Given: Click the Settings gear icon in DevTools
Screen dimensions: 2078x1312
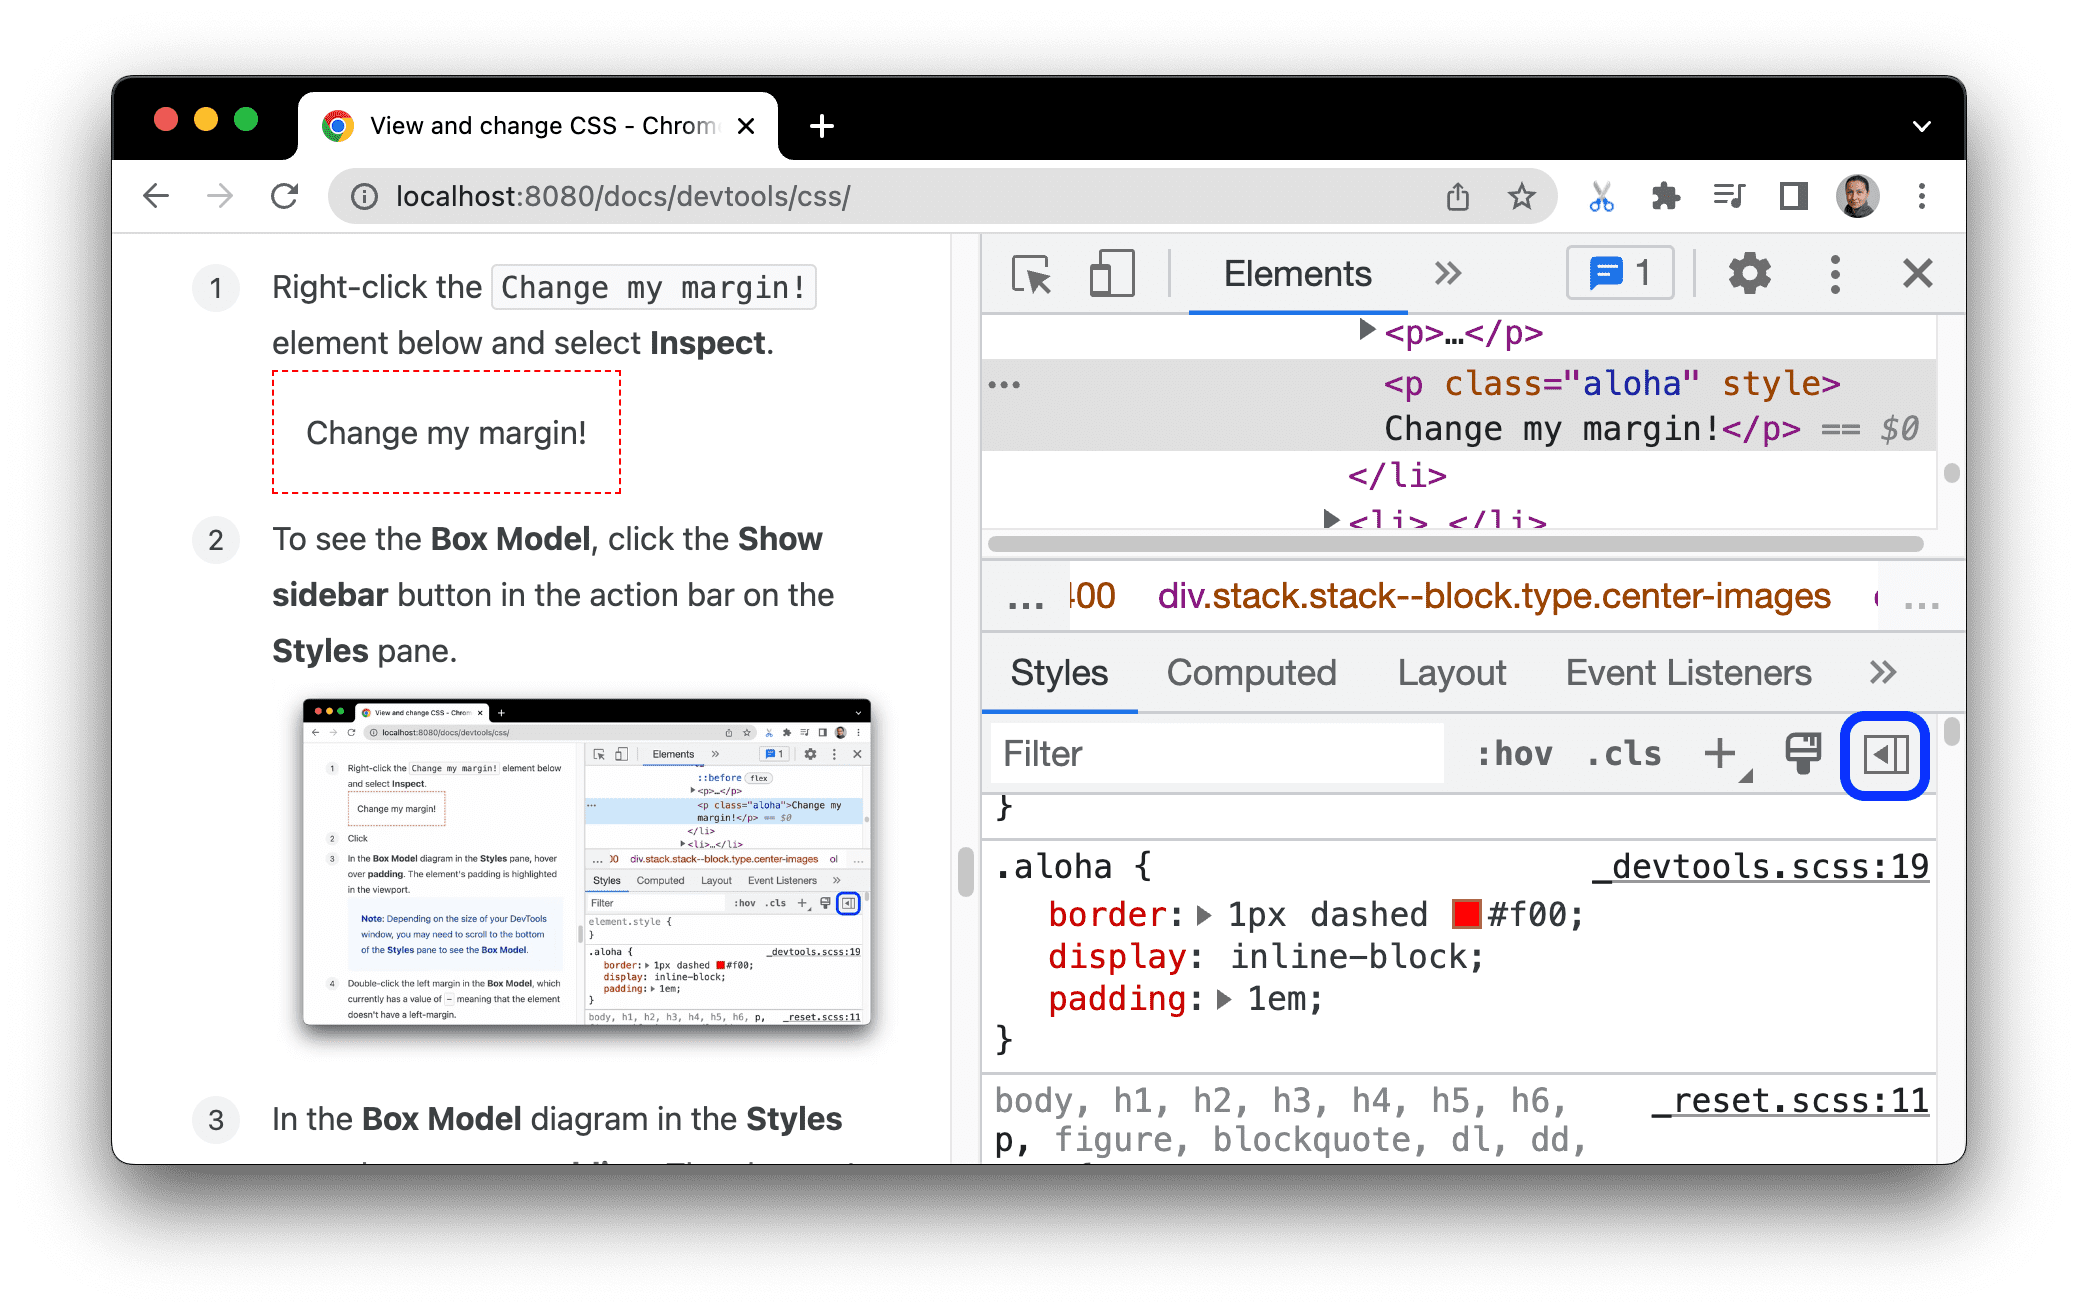Looking at the screenshot, I should [x=1742, y=274].
